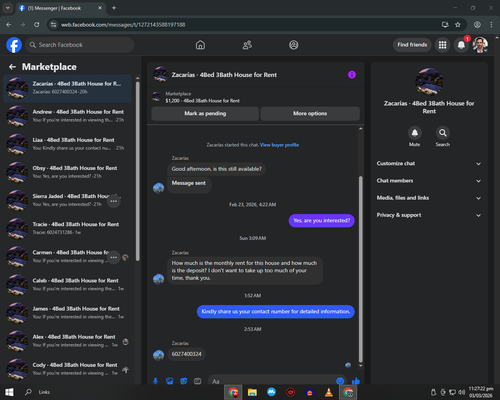This screenshot has width=500, height=400.
Task: View site information icon in address bar
Action: (x=54, y=25)
